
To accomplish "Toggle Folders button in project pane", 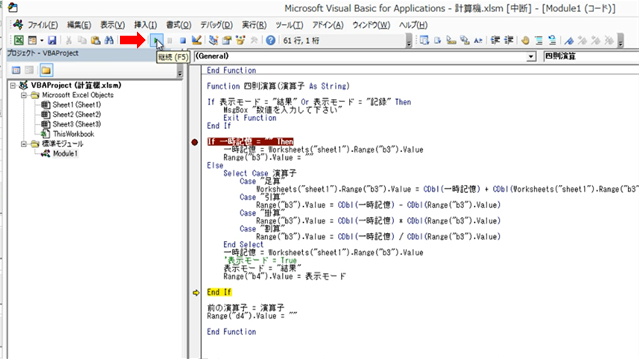I will click(46, 70).
